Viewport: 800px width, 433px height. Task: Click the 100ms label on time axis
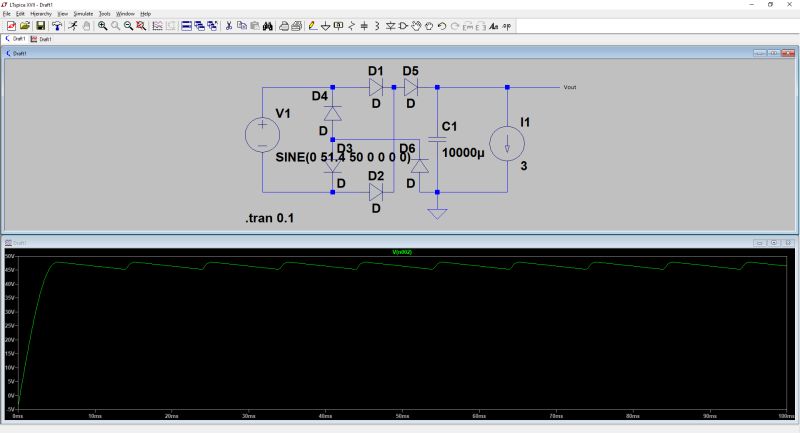786,416
